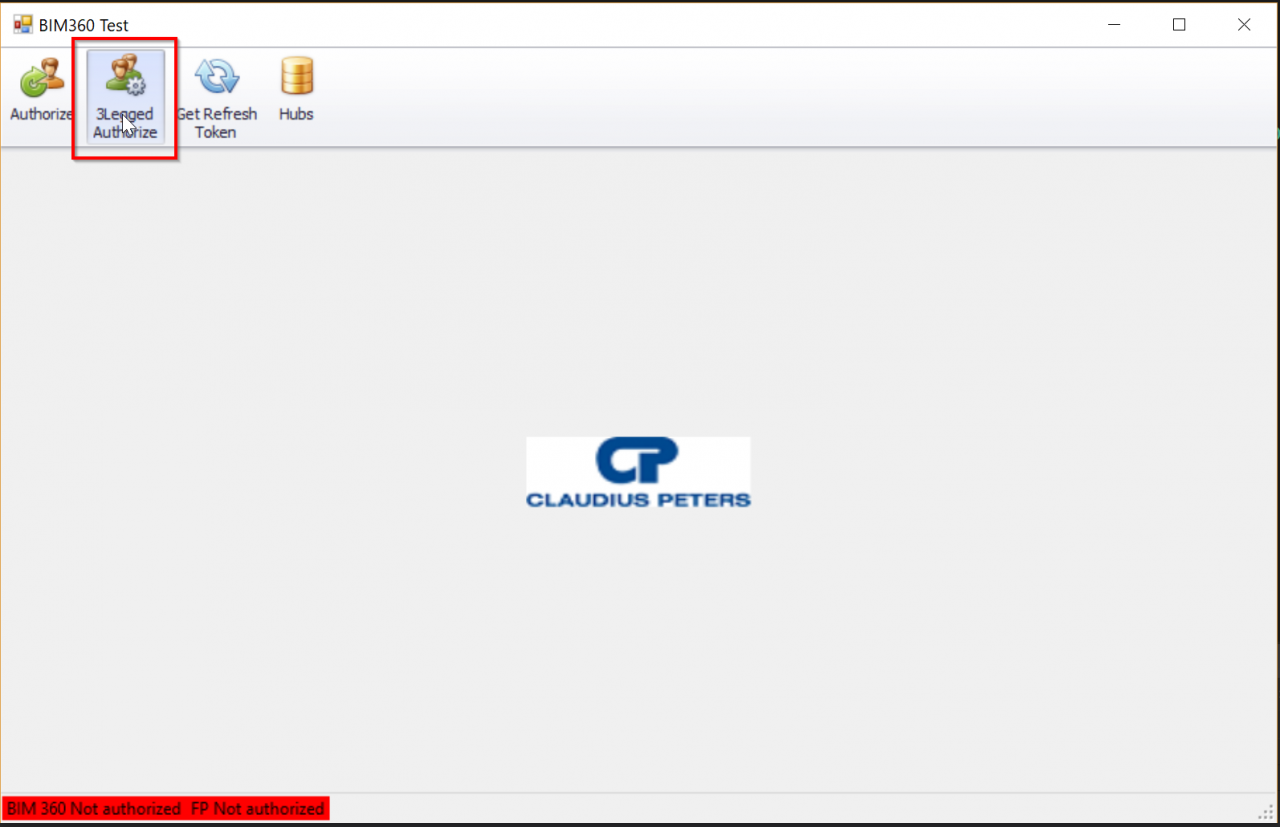The width and height of the screenshot is (1280, 827).
Task: Maximize the BIM360 Test window
Action: click(1179, 25)
